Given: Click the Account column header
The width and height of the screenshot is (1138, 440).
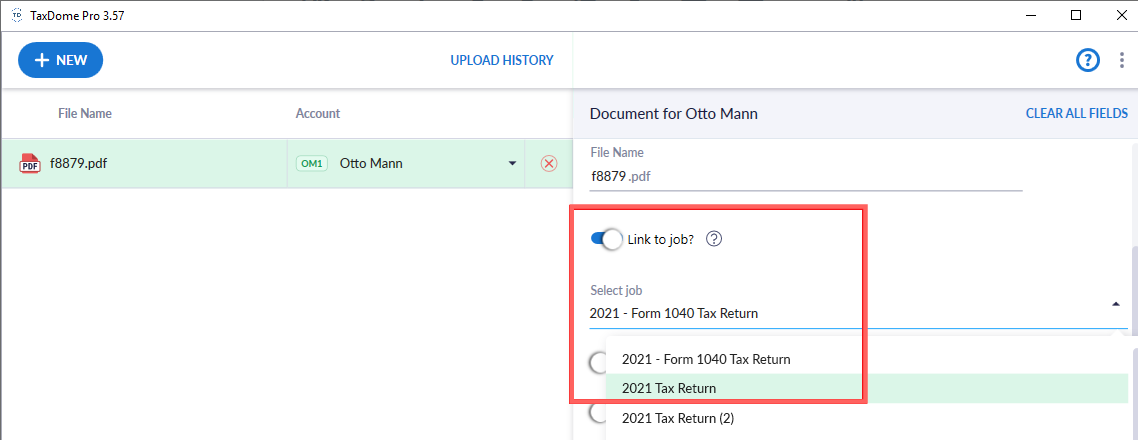Looking at the screenshot, I should click(318, 114).
